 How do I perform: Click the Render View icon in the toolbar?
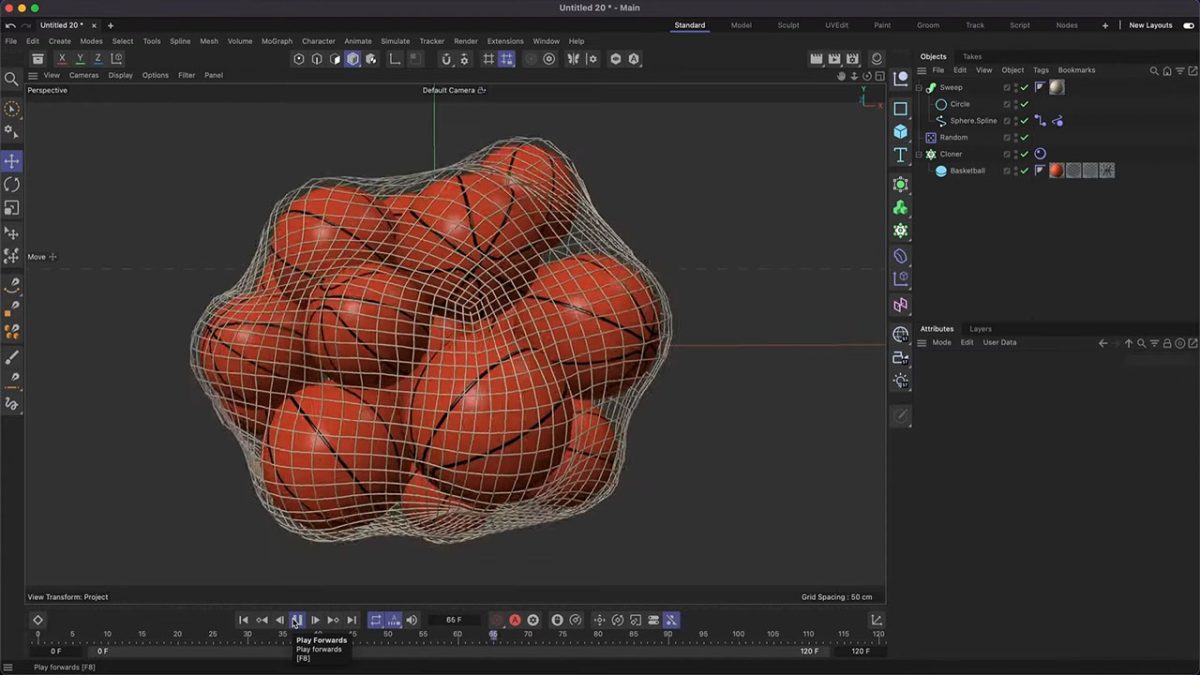coord(816,59)
